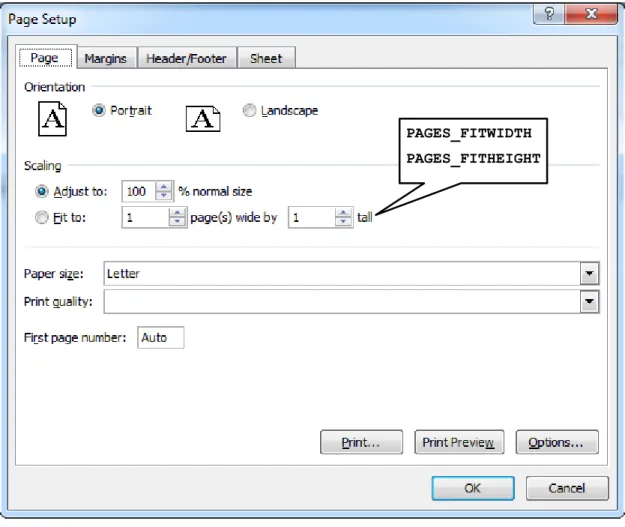Increase the Adjust to percentage value
Image resolution: width=625 pixels, height=527 pixels.
(x=164, y=187)
